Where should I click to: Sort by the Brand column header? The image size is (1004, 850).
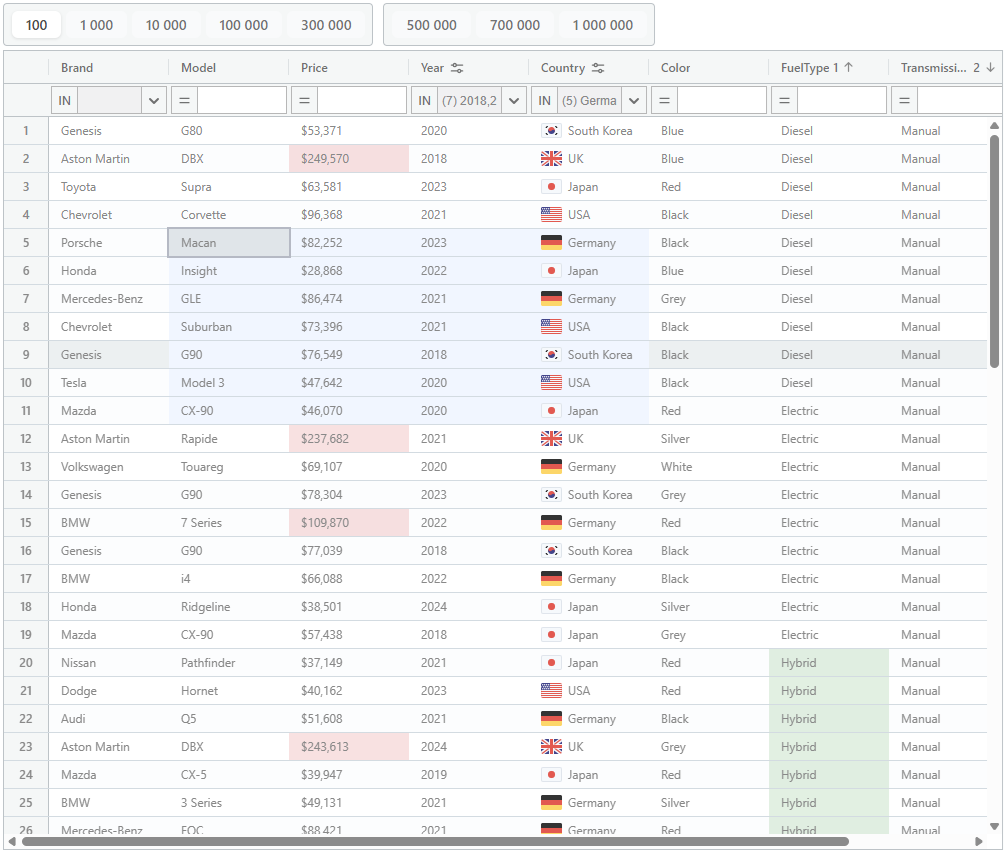(x=108, y=68)
